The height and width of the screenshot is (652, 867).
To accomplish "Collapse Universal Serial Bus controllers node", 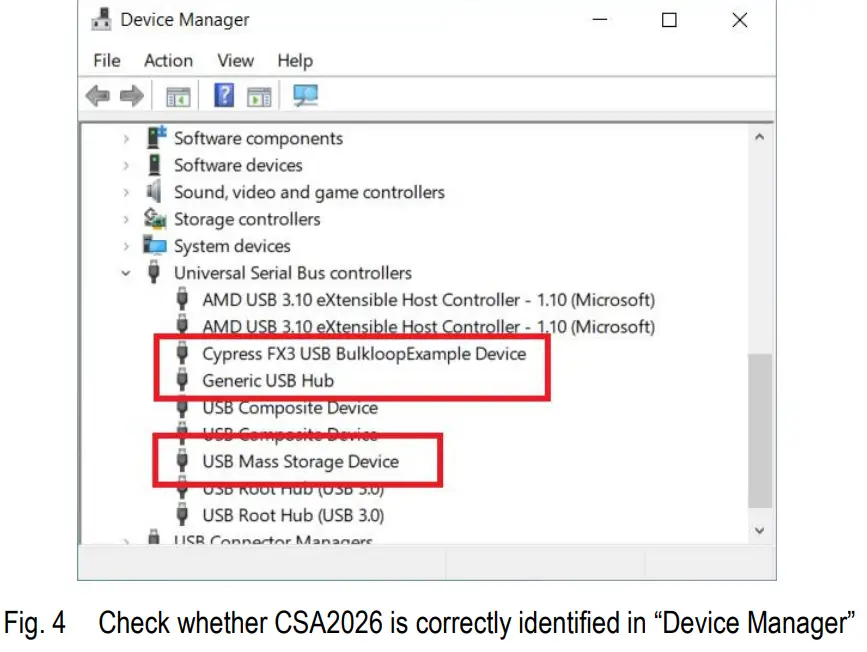I will point(126,273).
